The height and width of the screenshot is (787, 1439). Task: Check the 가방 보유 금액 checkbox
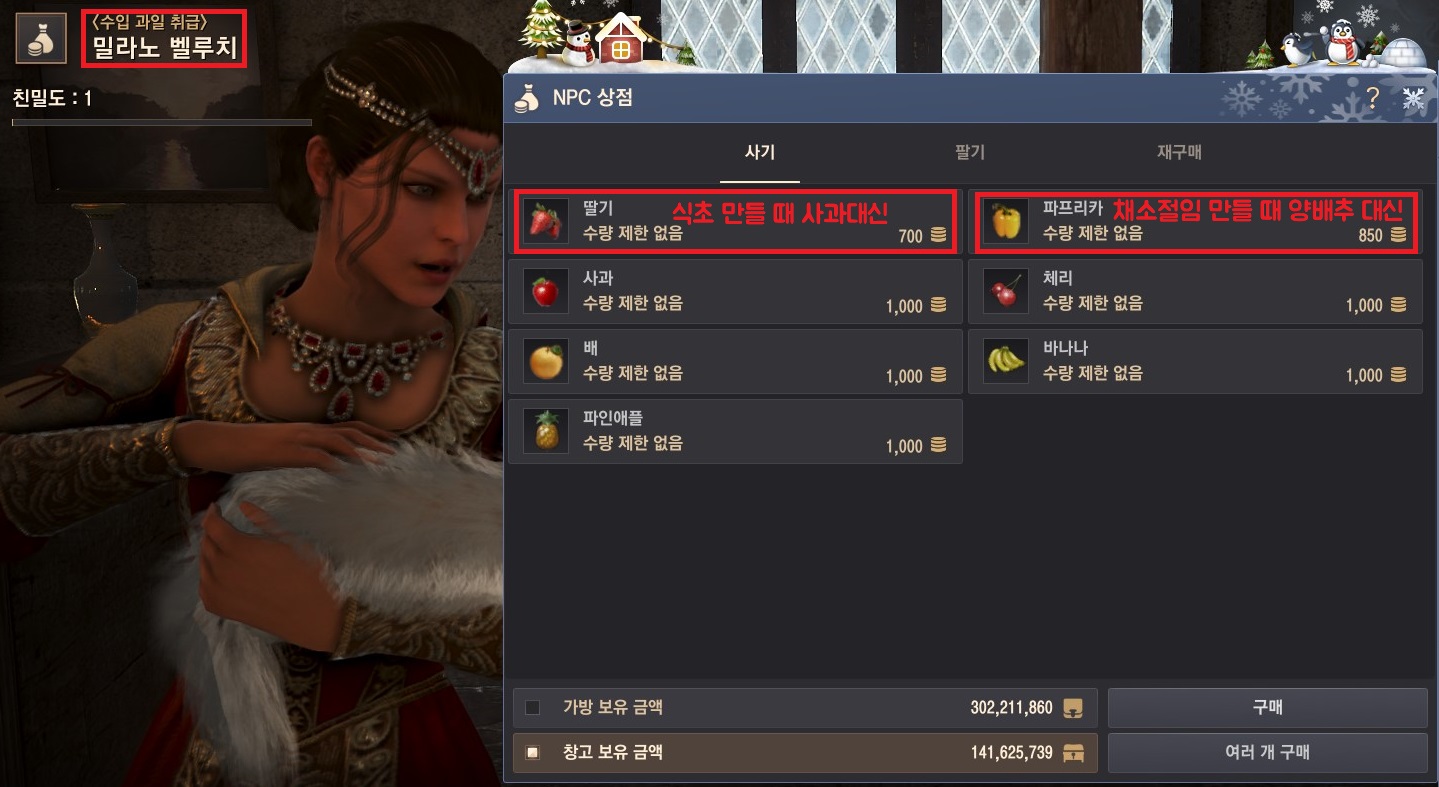point(533,708)
